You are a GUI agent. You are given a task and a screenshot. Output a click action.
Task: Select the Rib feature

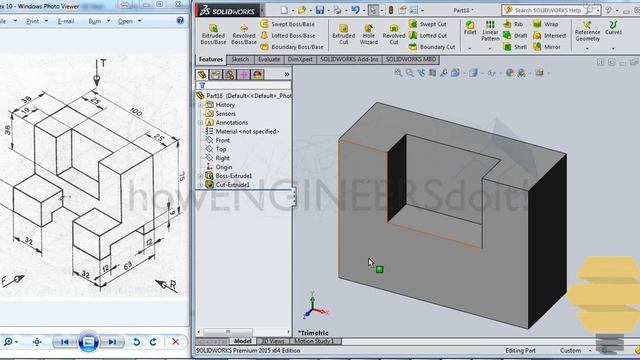pyautogui.click(x=513, y=24)
